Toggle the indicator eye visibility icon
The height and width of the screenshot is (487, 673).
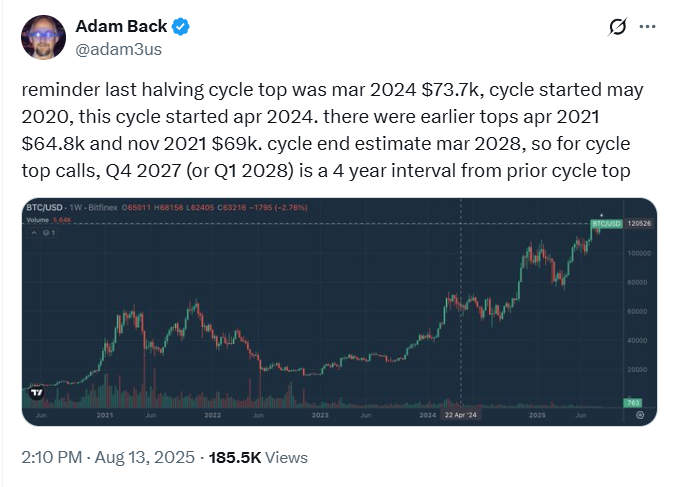46,233
